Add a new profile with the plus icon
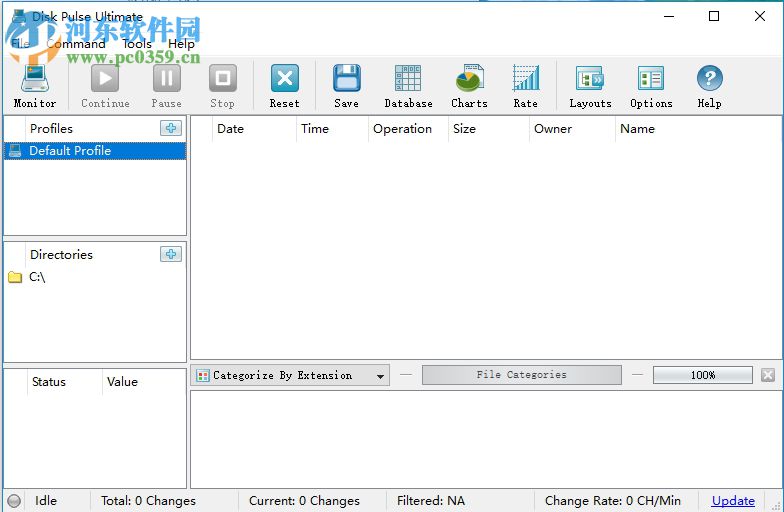Screen dimensions: 784x512 pos(171,128)
